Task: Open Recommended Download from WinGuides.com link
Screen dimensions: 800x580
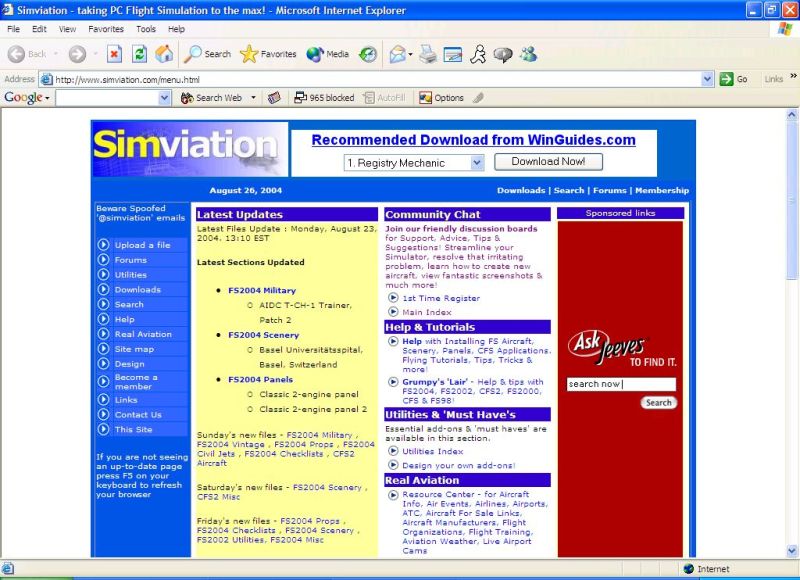Action: tap(473, 140)
